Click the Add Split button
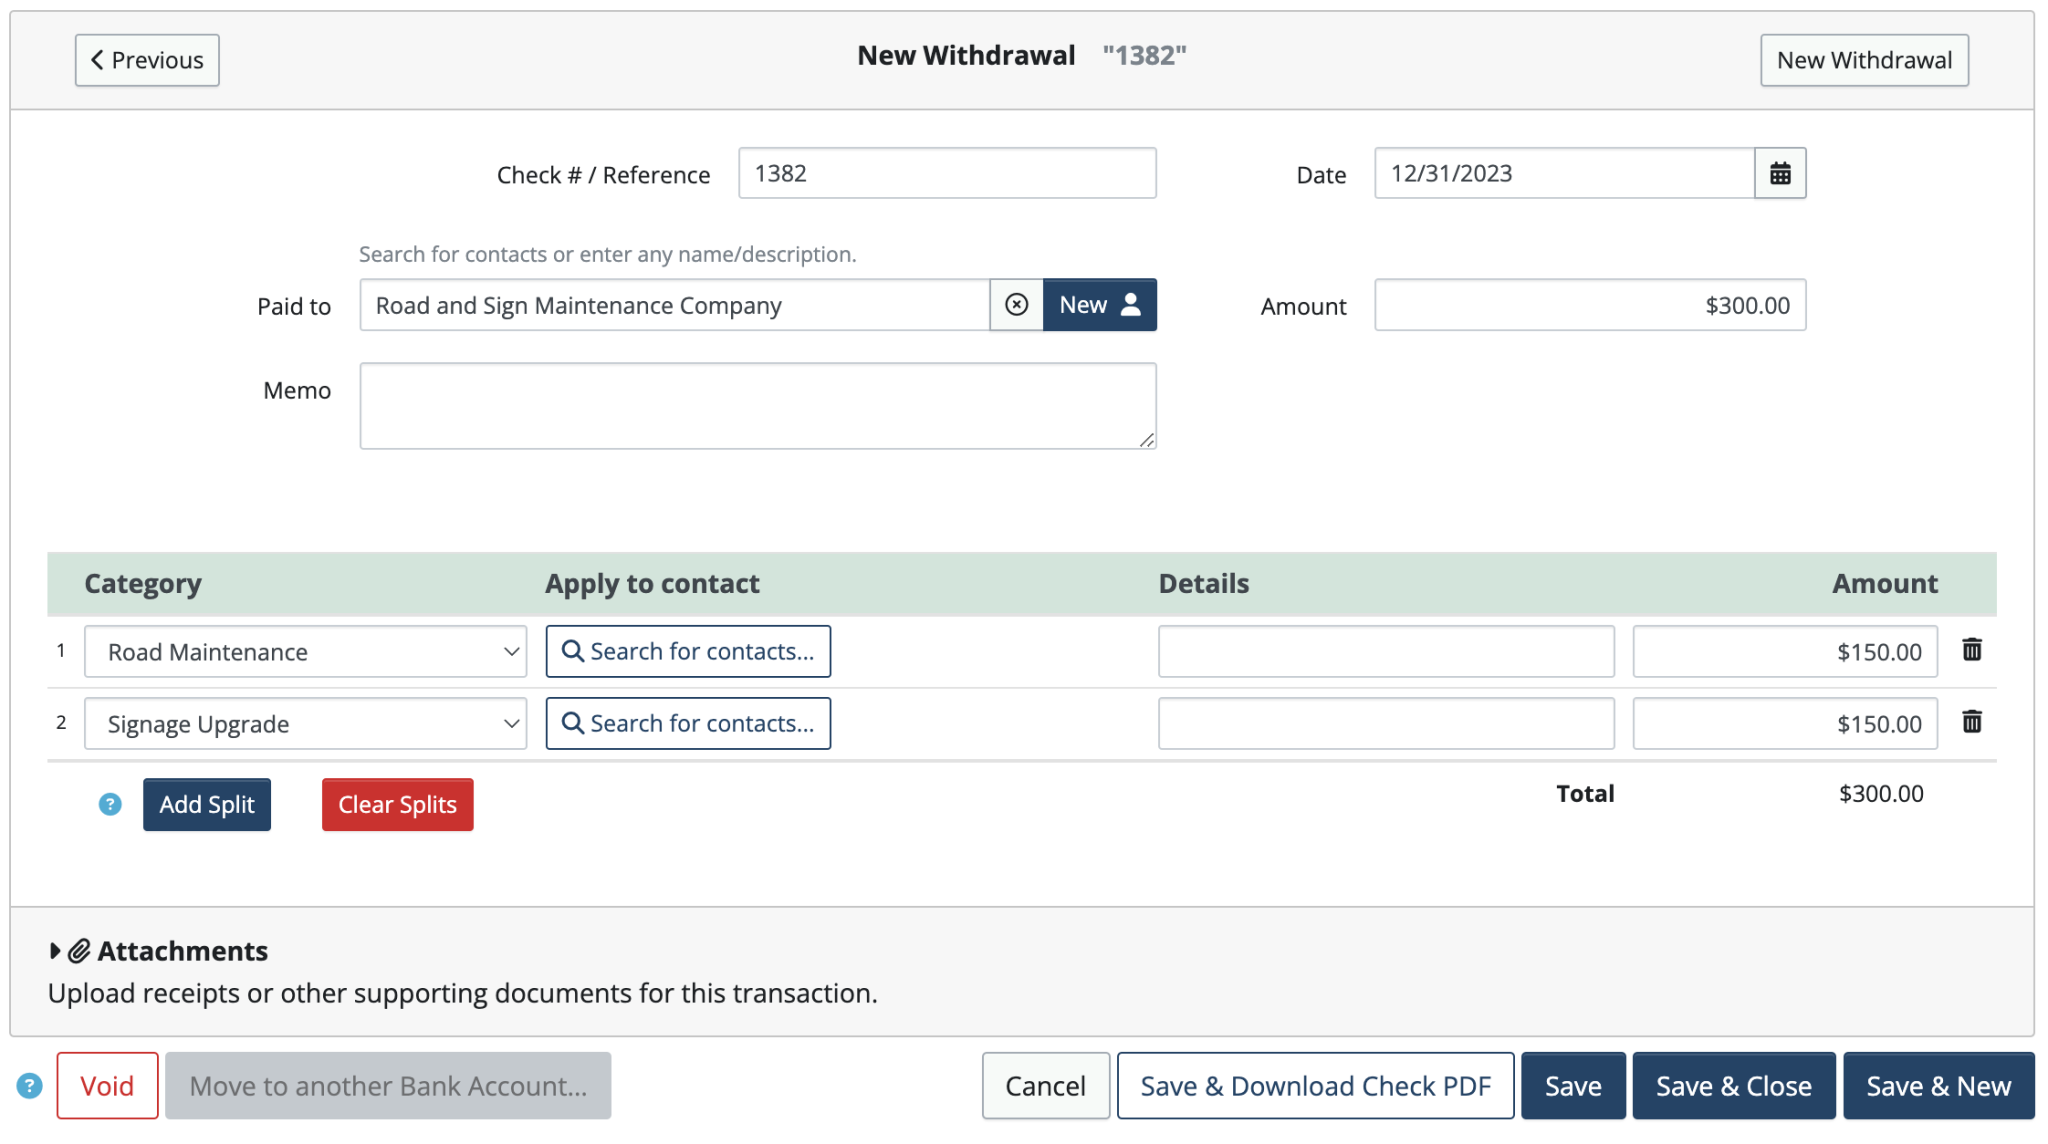This screenshot has width=2048, height=1144. tap(207, 805)
